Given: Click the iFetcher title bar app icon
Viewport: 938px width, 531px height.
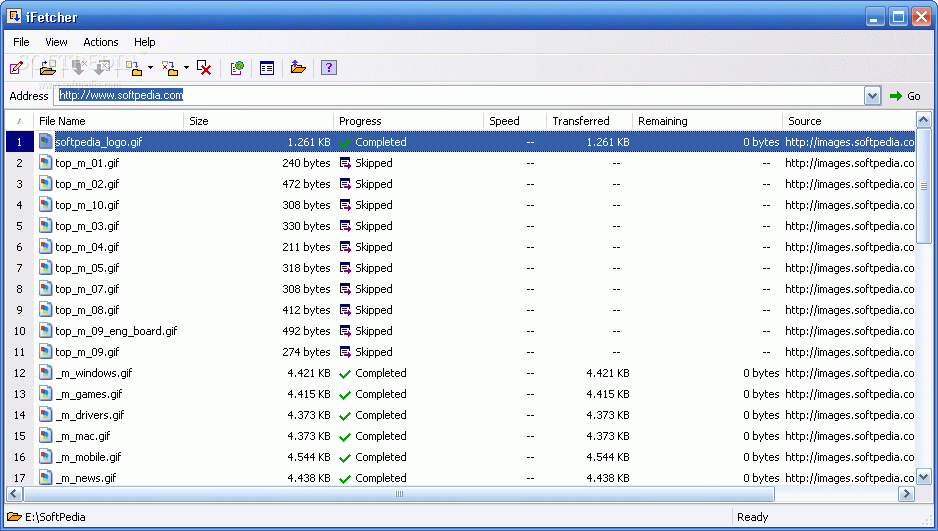Looking at the screenshot, I should pos(14,16).
